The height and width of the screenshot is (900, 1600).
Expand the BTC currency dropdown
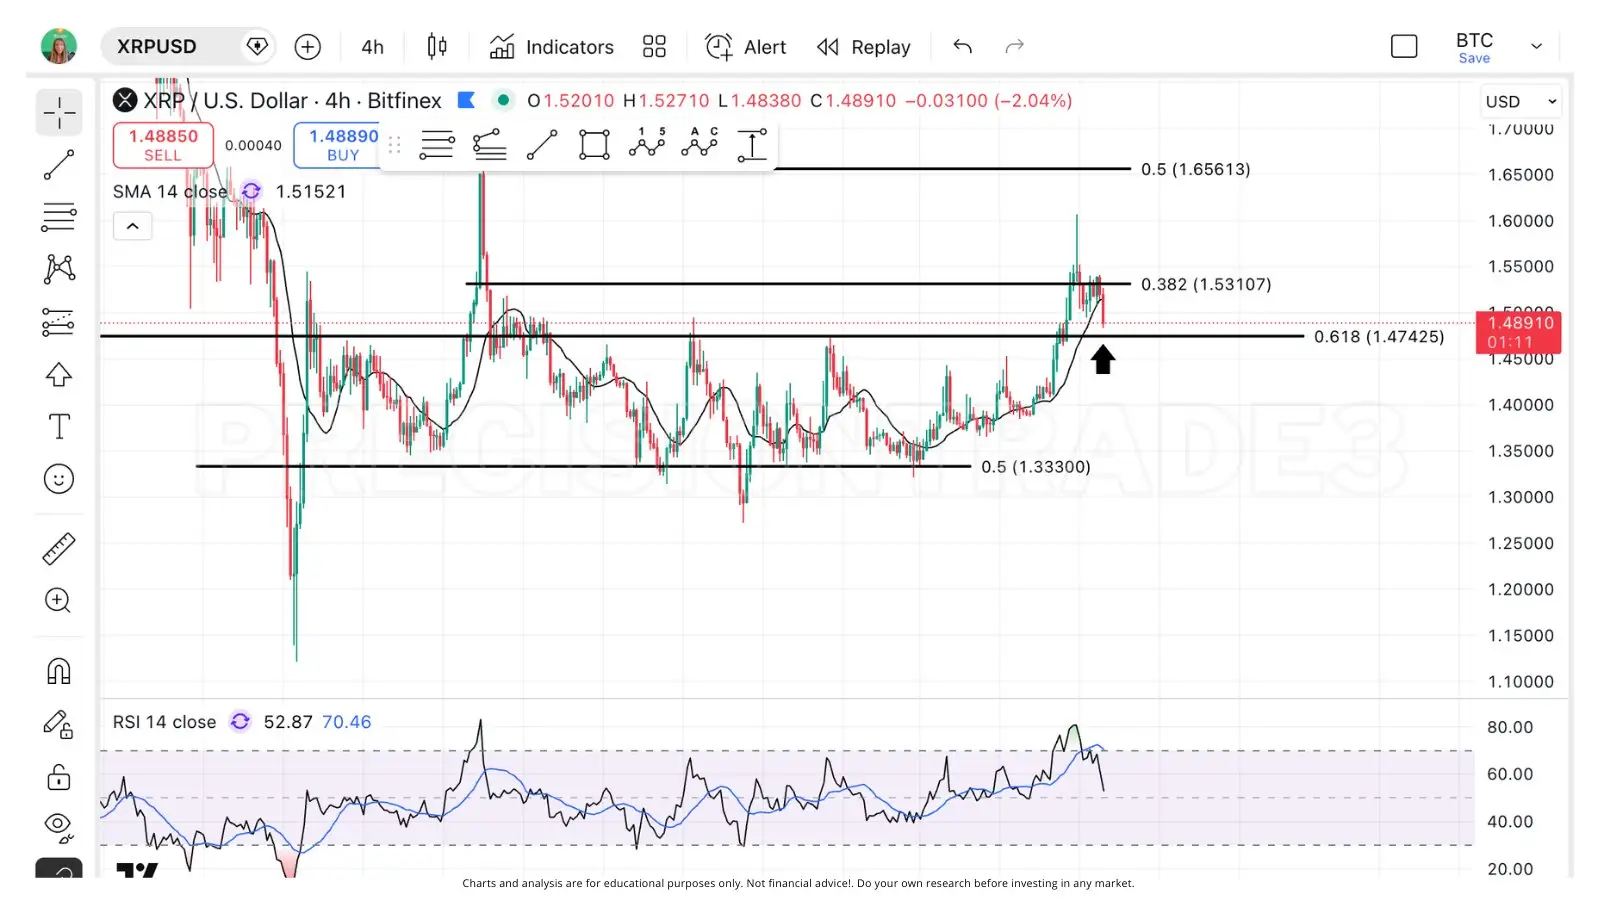[1537, 46]
